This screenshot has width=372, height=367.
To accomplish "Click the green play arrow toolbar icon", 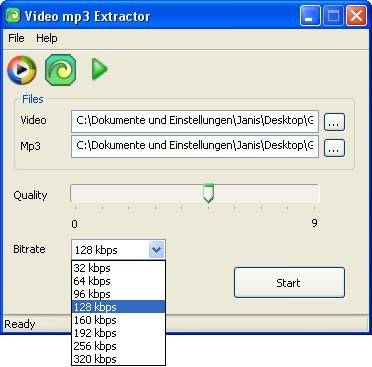I will coord(100,69).
